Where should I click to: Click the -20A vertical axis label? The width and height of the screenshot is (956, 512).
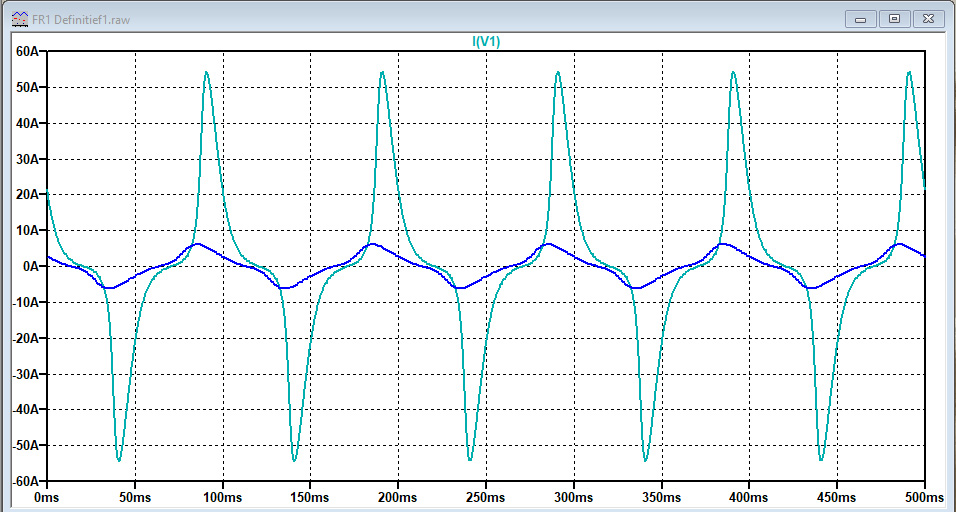[26, 338]
